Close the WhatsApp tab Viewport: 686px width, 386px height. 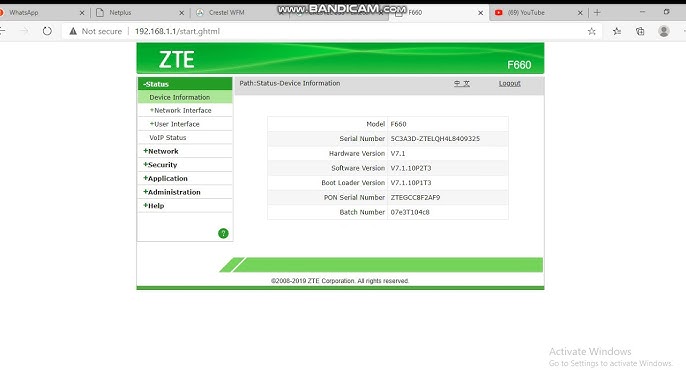(x=82, y=13)
